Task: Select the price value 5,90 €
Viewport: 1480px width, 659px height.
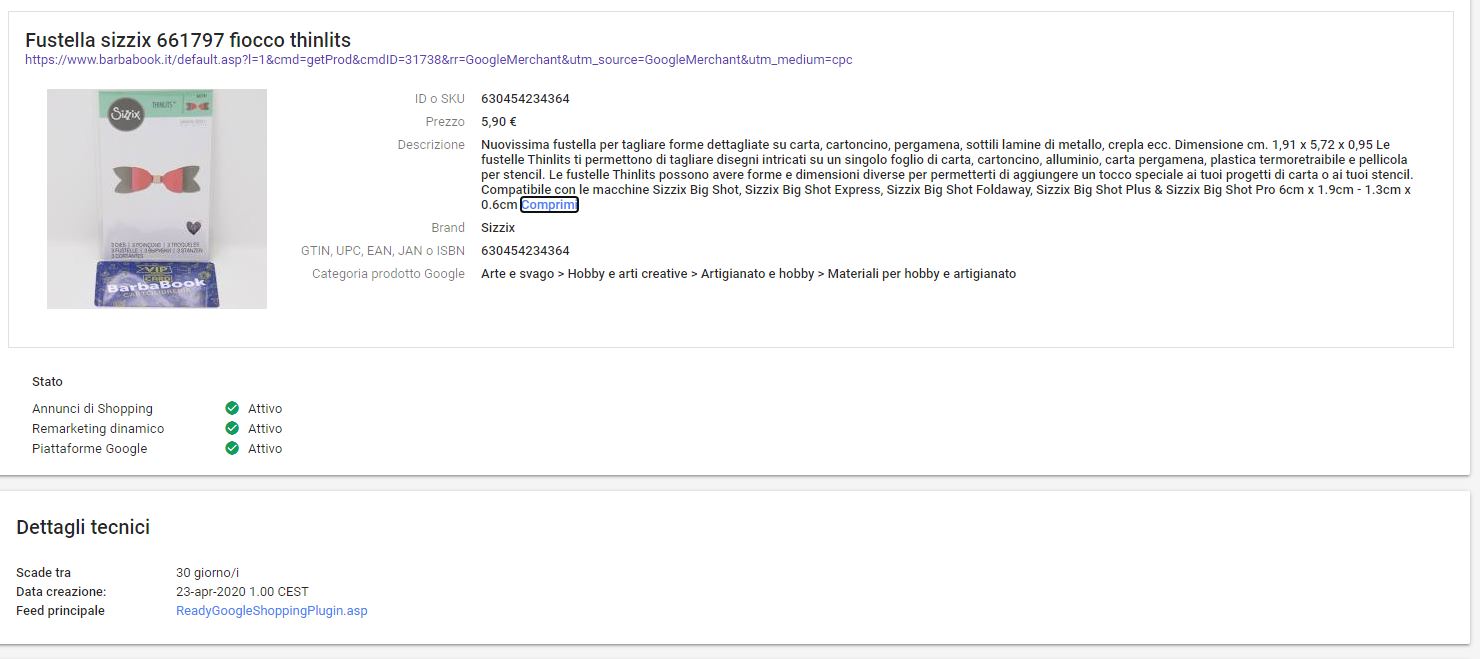Action: coord(499,122)
